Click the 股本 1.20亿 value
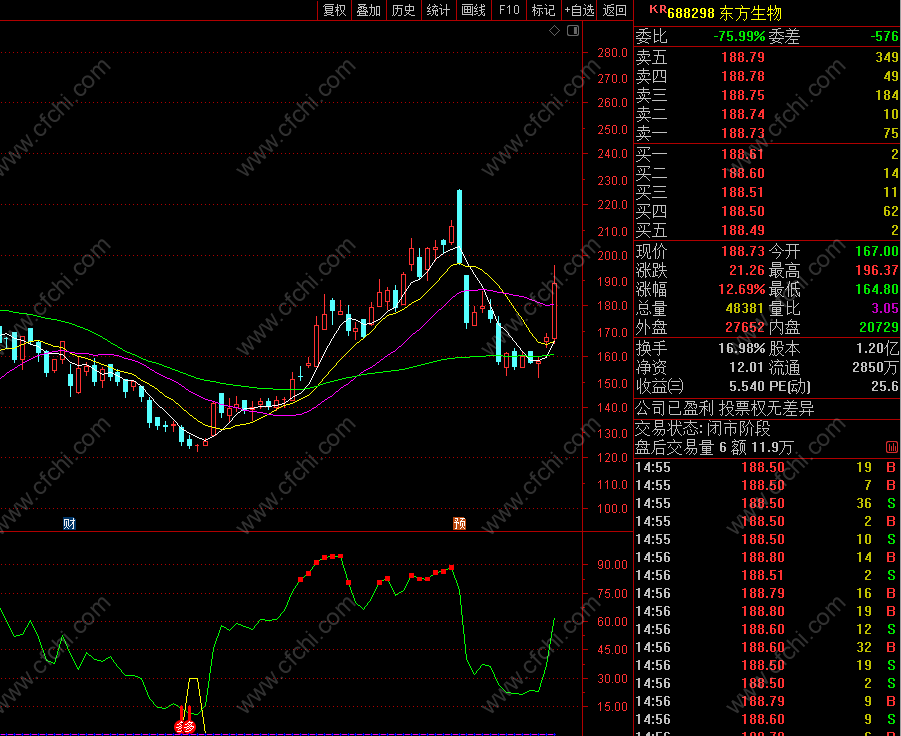Image resolution: width=901 pixels, height=736 pixels. point(877,348)
